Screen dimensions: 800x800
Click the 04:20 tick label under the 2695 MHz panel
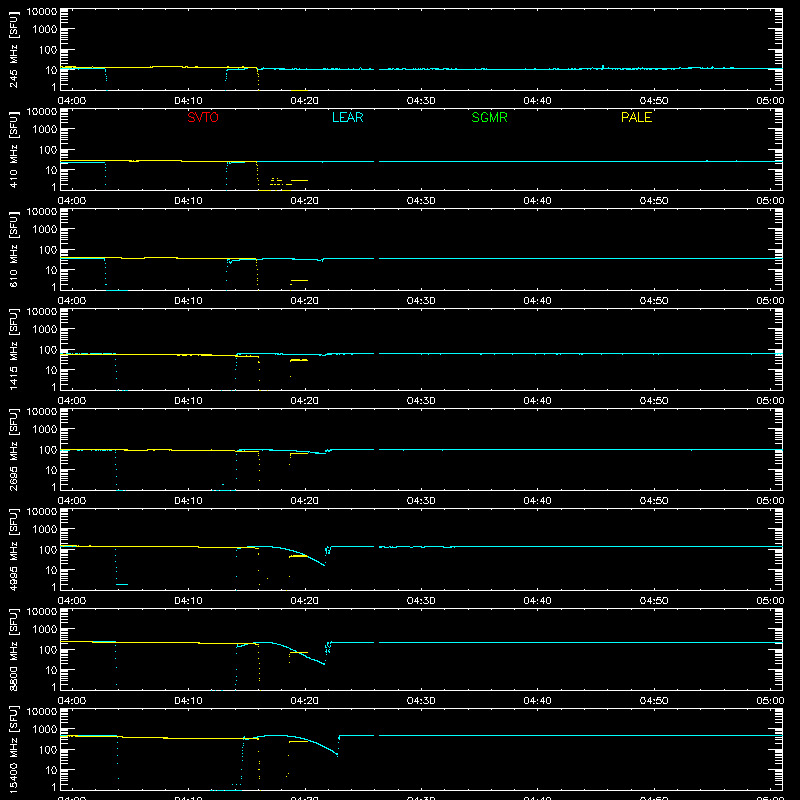(x=305, y=501)
